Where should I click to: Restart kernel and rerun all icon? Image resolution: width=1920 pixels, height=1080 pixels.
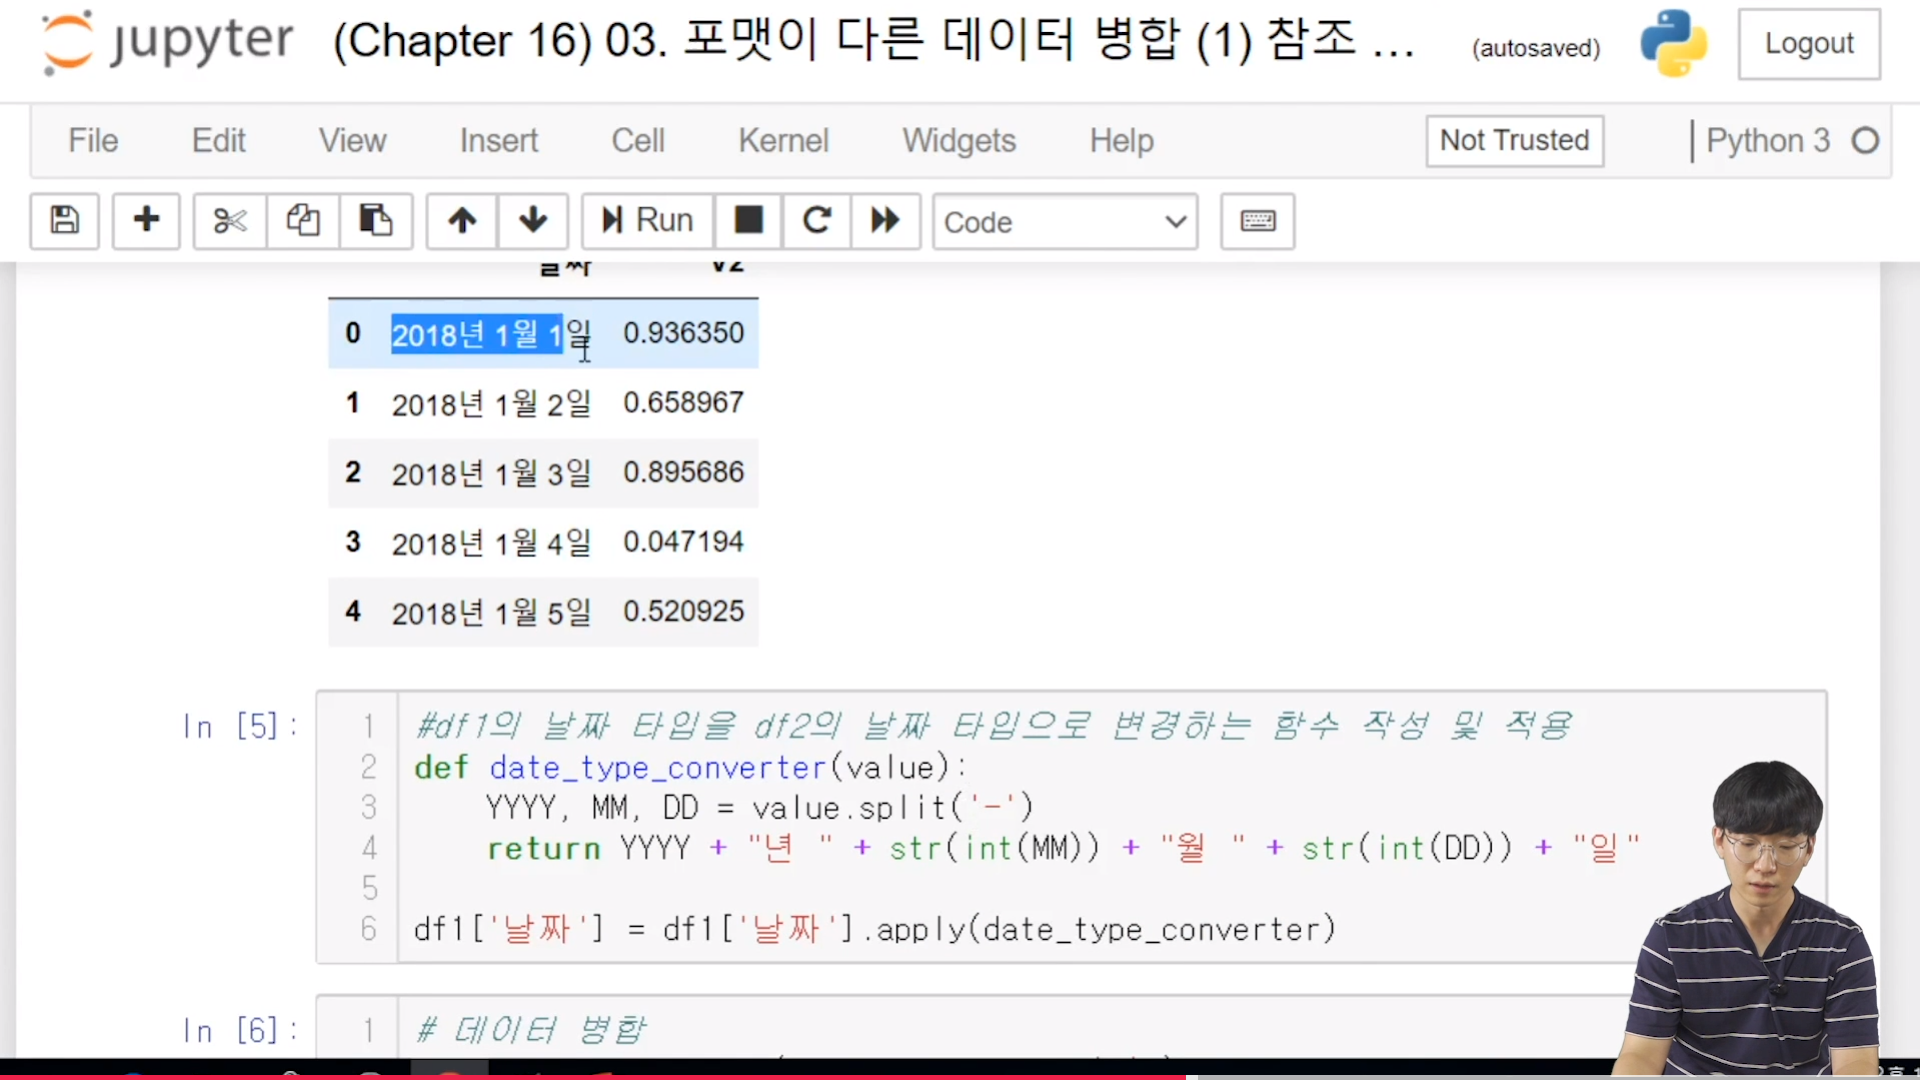coord(885,220)
